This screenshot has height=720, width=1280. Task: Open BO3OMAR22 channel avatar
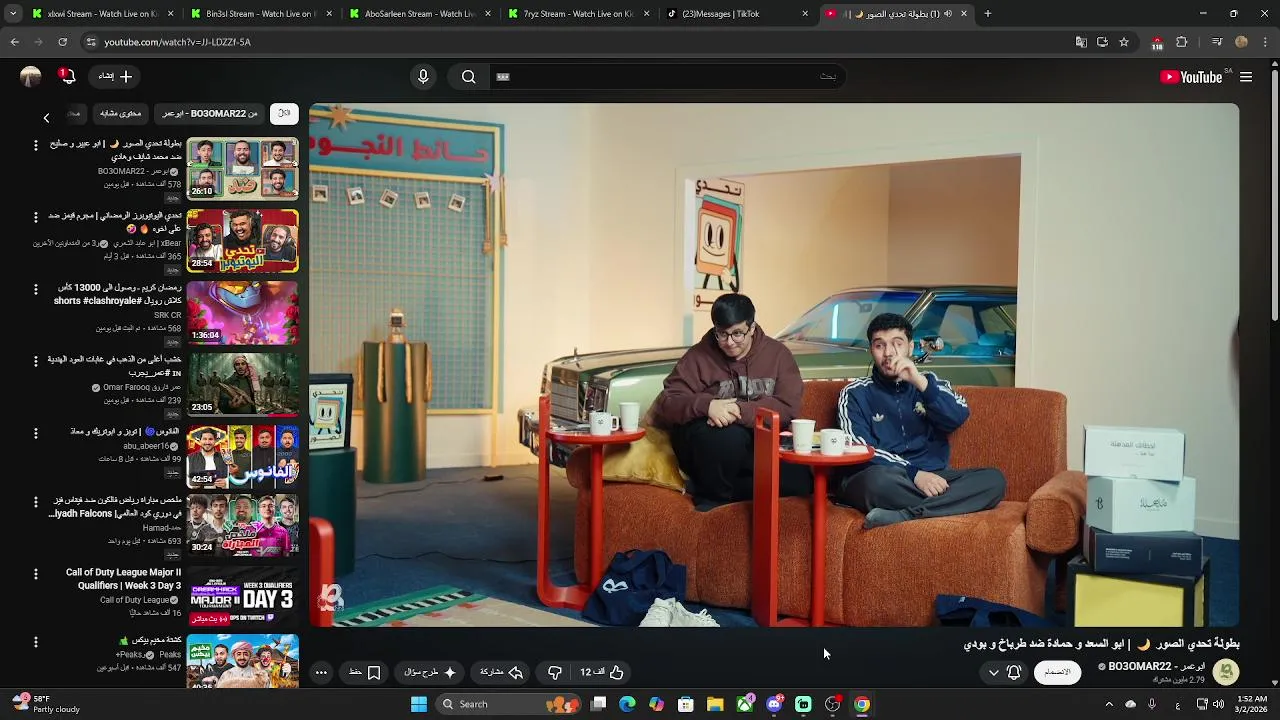[1225, 672]
